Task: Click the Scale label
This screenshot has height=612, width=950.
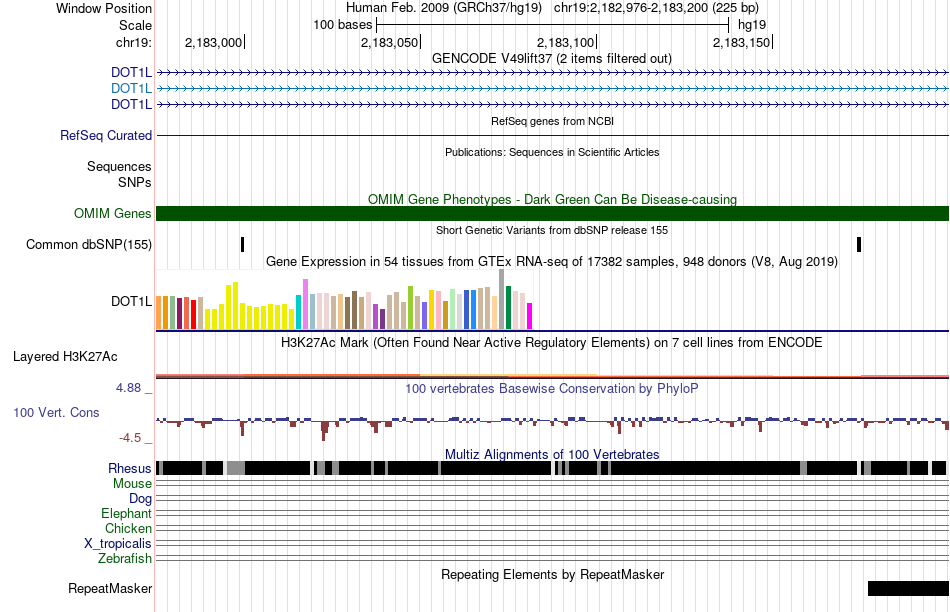Action: tap(135, 25)
